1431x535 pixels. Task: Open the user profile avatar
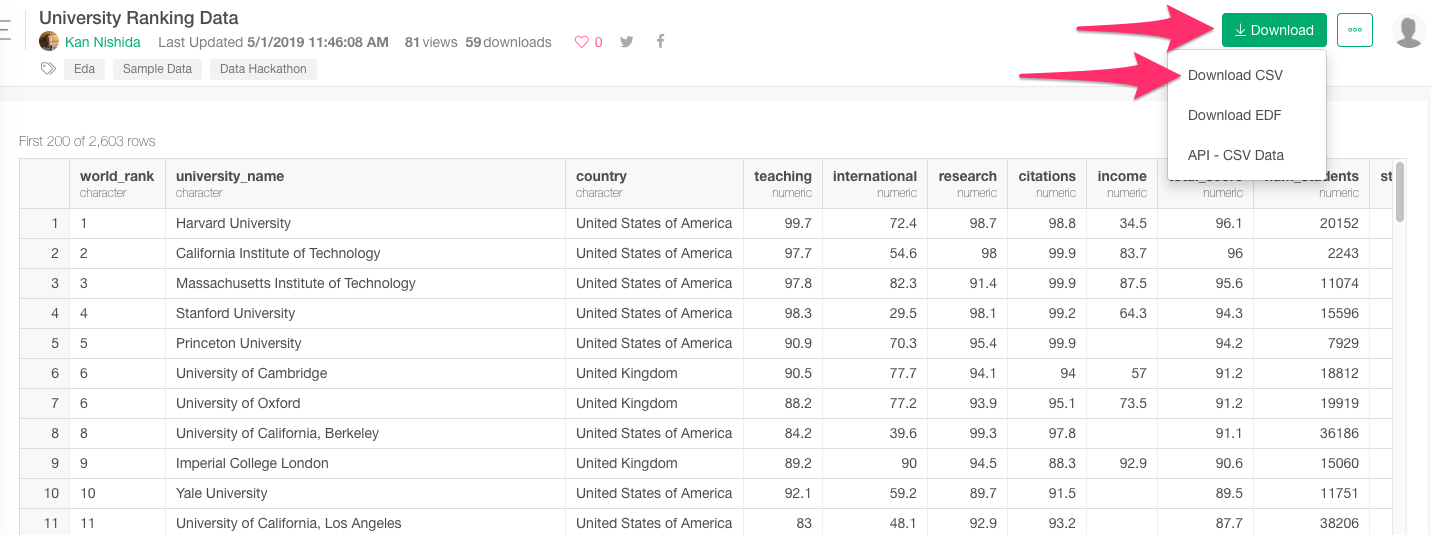1409,31
